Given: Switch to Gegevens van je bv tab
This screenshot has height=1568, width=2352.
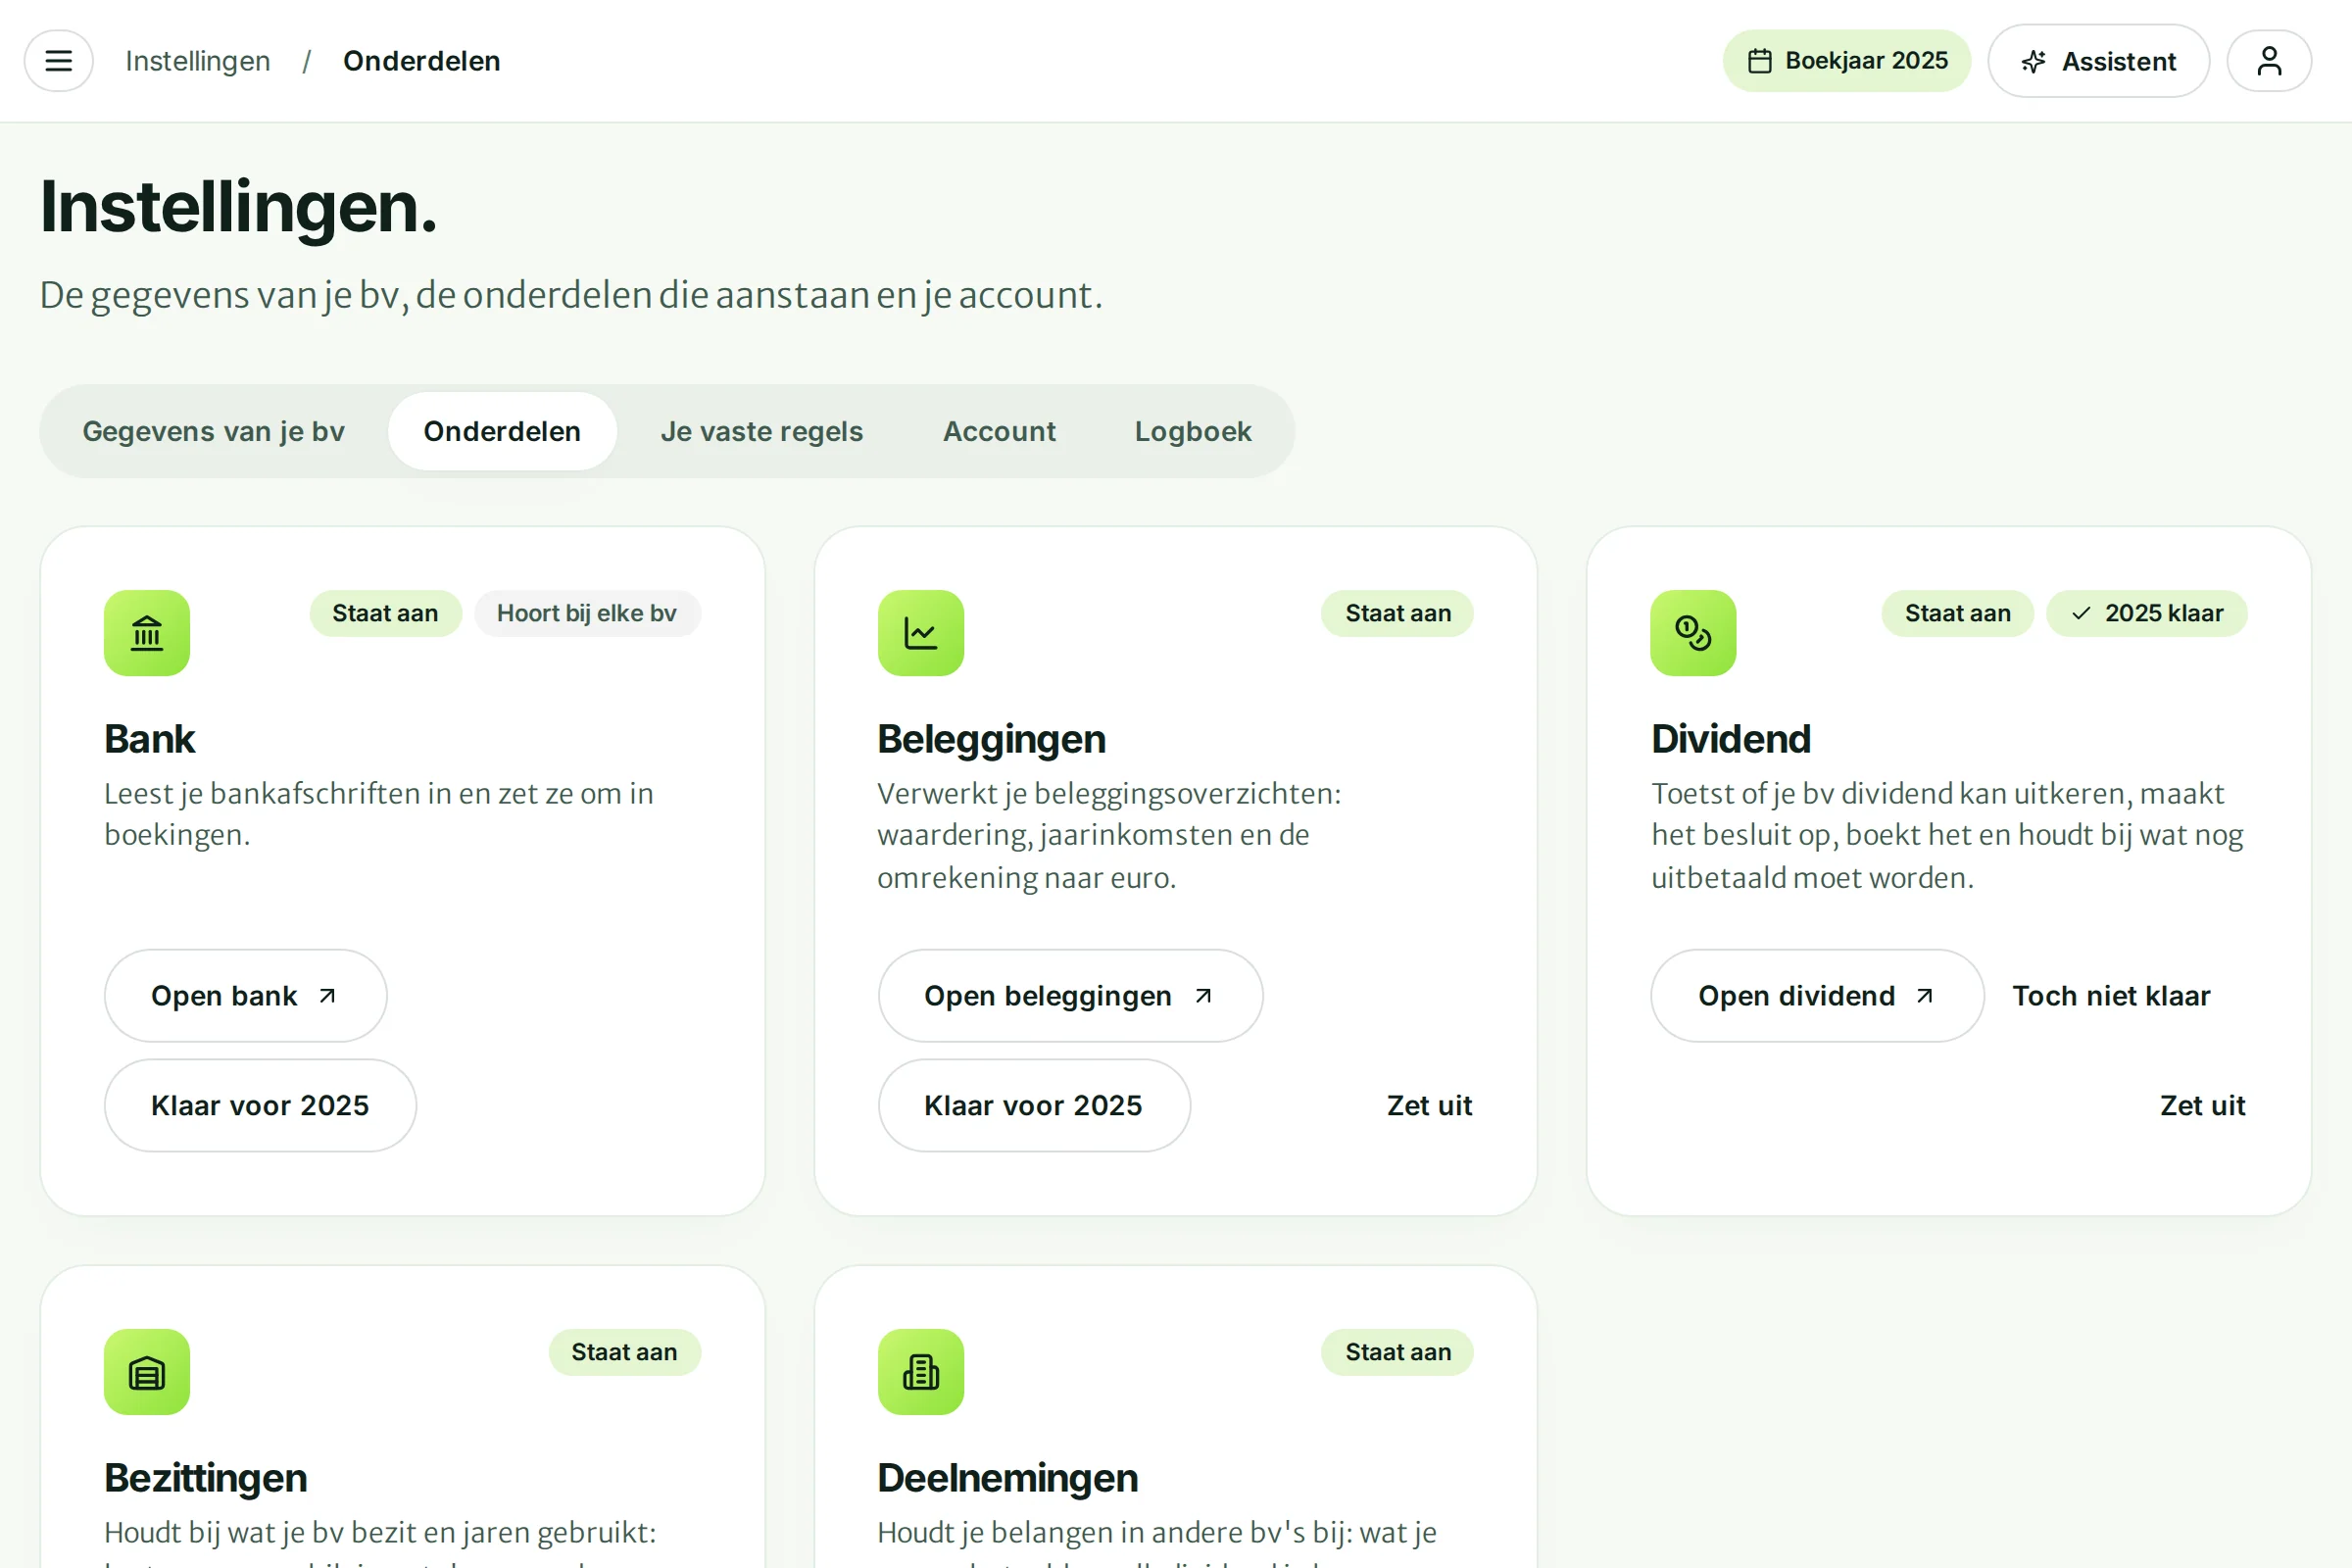Looking at the screenshot, I should 213,431.
